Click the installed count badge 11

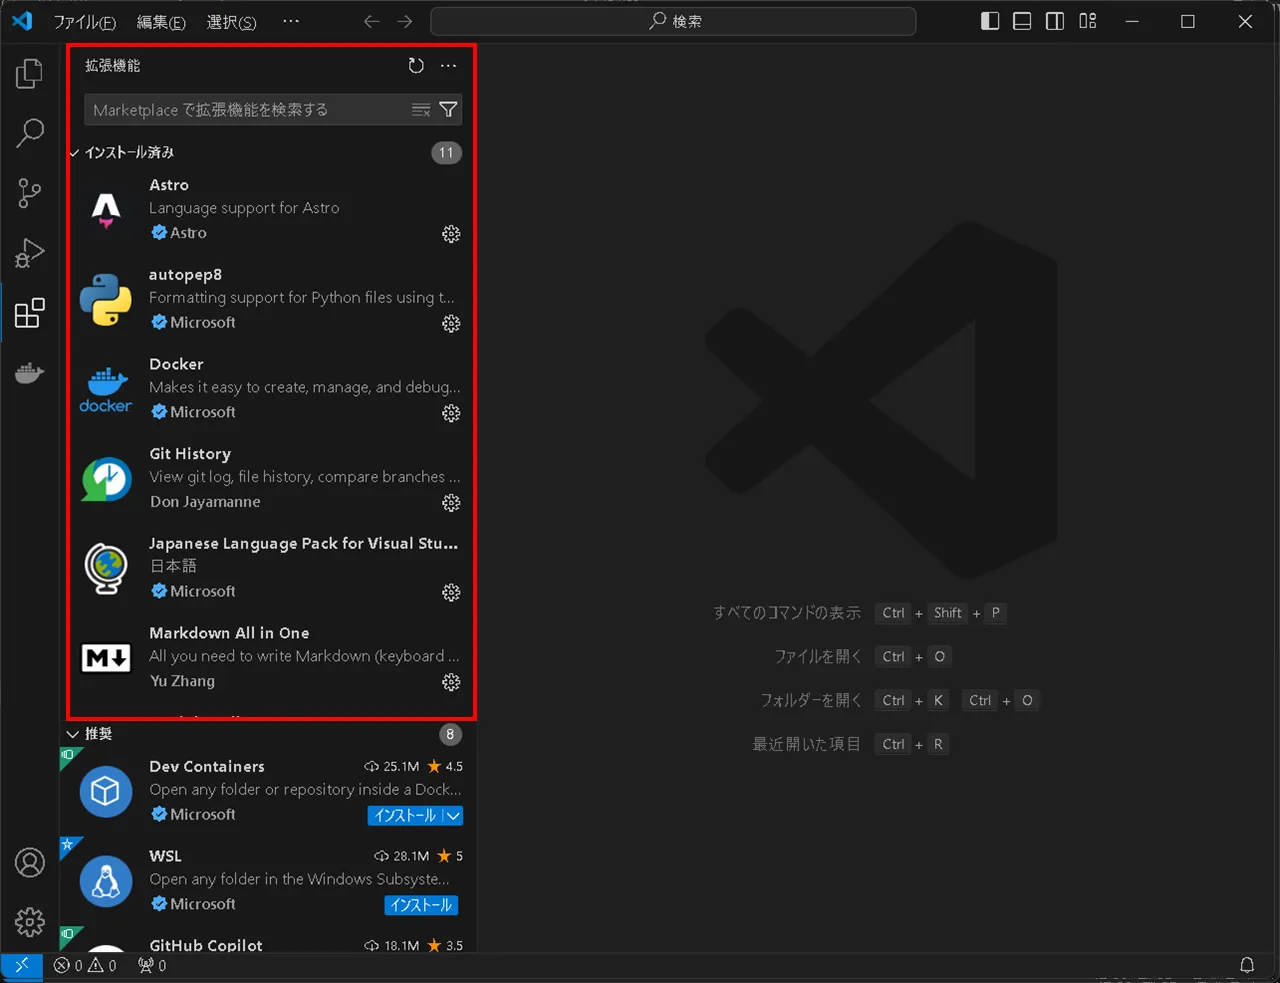[x=446, y=152]
